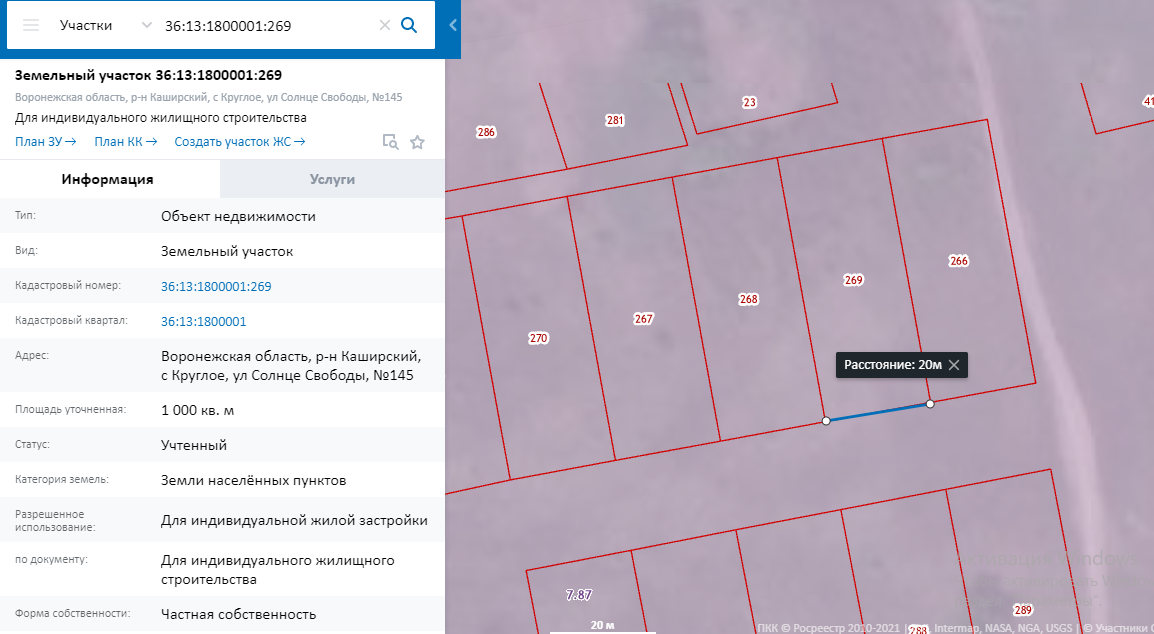
Task: Click the Объект недвижимости type value
Action: (238, 216)
